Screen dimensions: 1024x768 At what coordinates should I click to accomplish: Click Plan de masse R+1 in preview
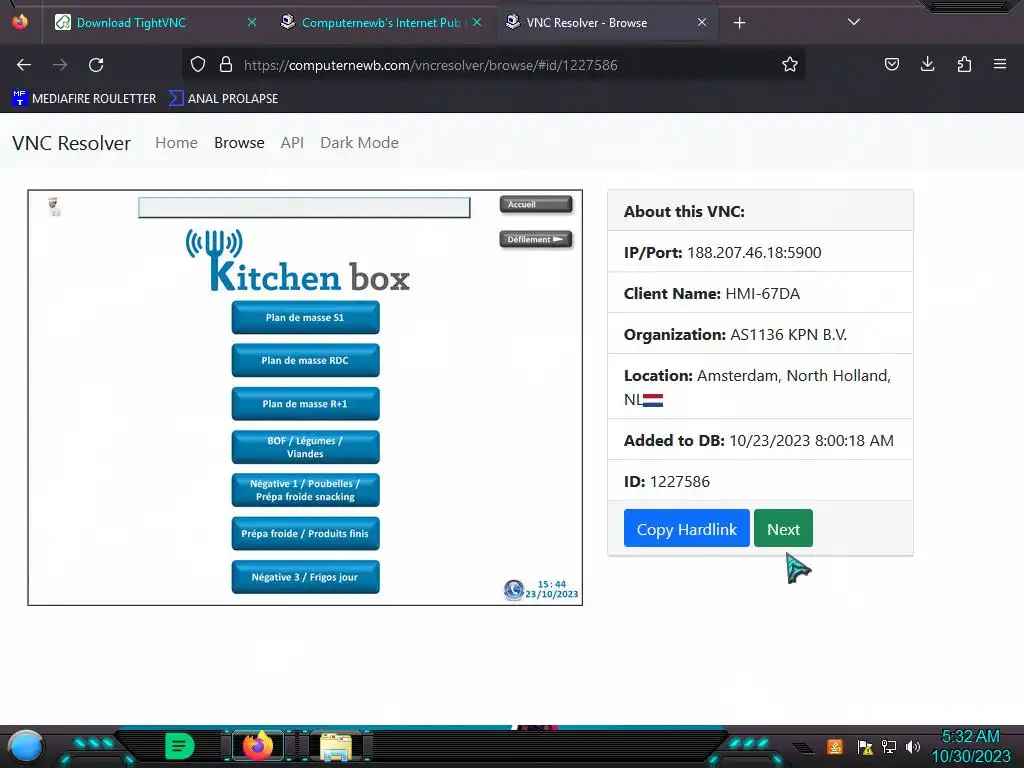306,404
